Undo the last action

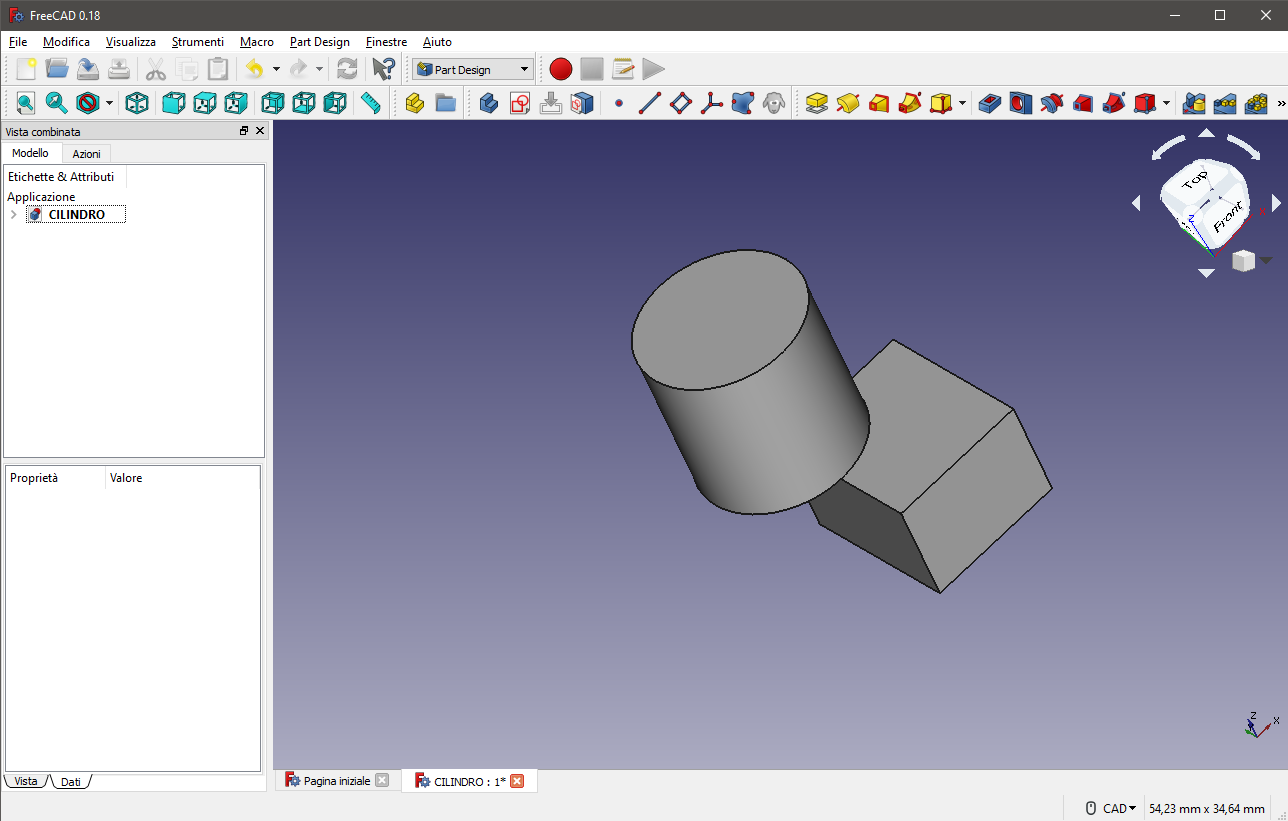(x=254, y=69)
